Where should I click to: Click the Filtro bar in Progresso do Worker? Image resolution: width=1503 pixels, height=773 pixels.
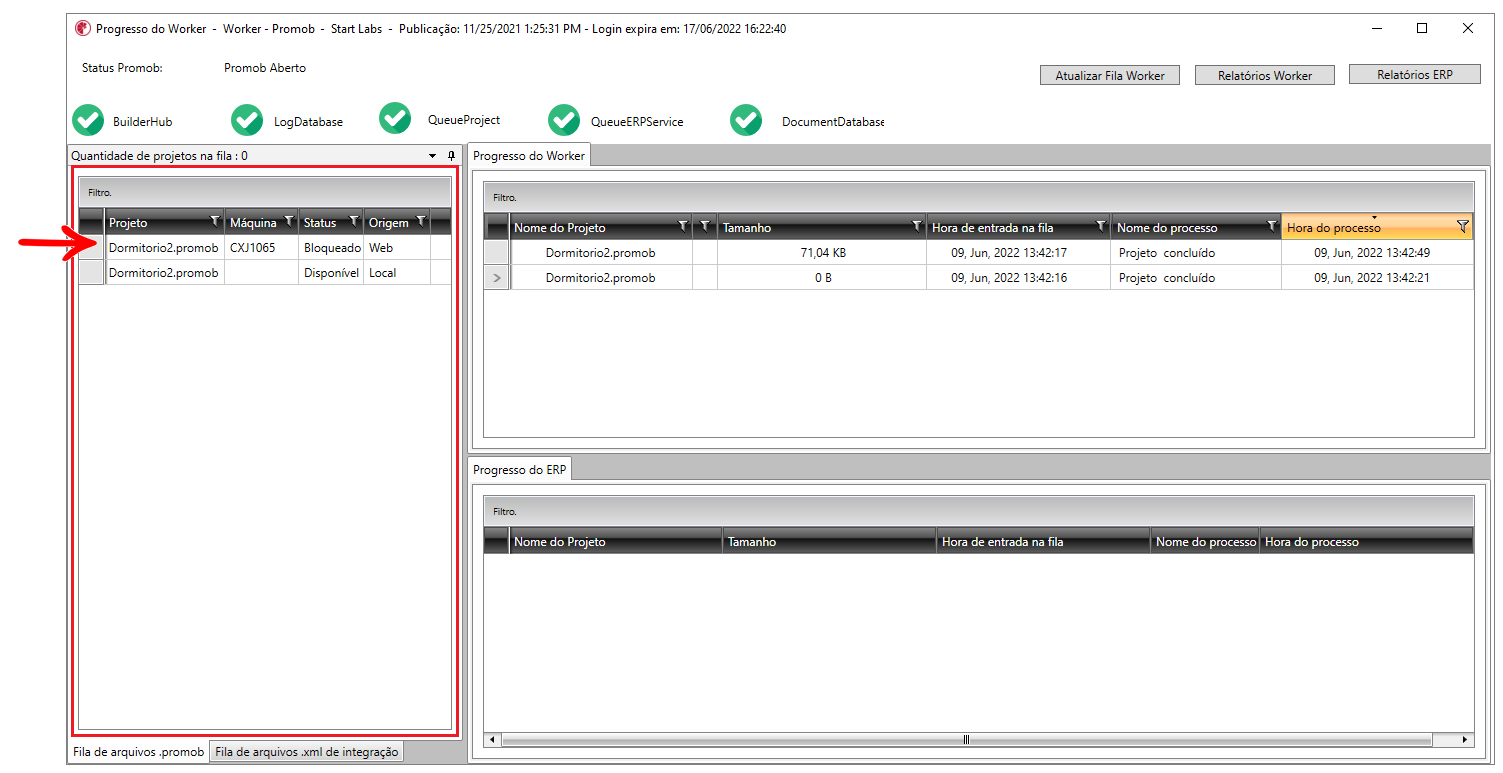point(979,197)
